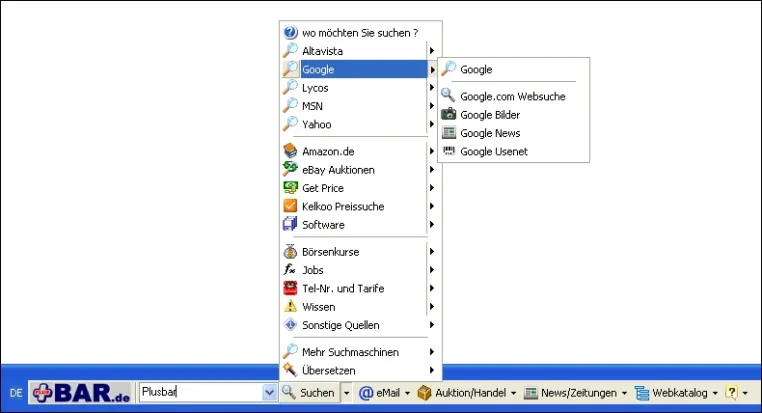Click the eBay Auktionen icon
The width and height of the screenshot is (762, 413).
290,169
